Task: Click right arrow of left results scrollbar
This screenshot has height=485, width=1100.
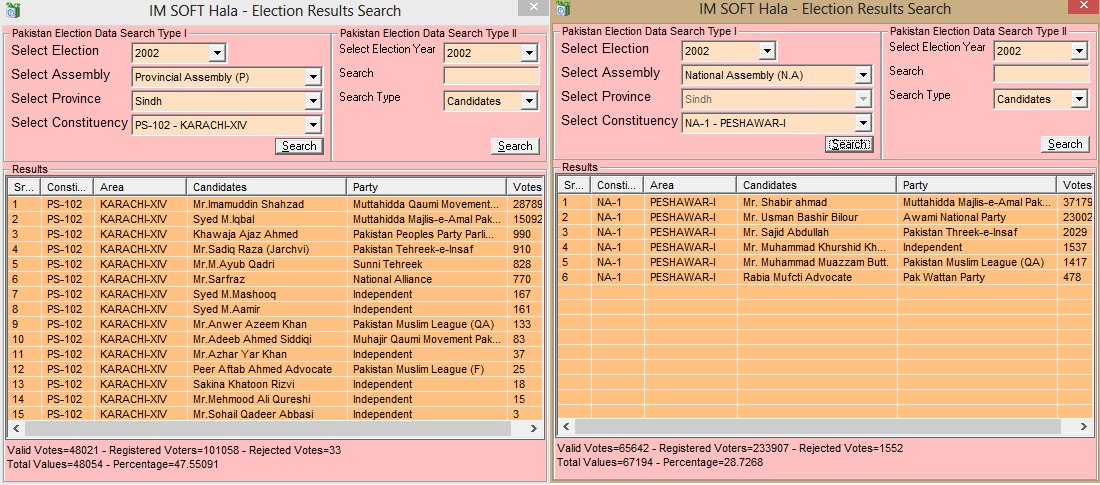Action: point(533,428)
